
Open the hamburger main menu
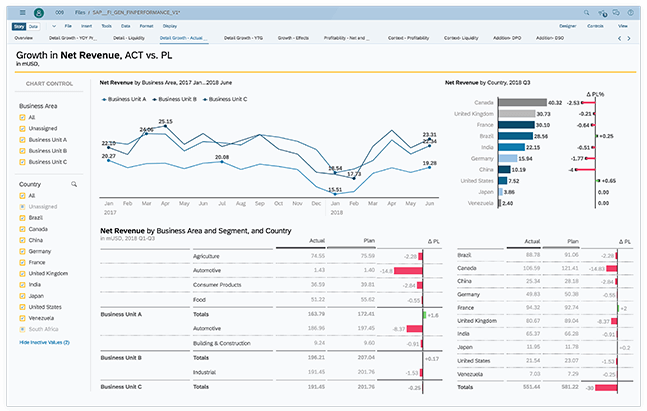point(22,11)
